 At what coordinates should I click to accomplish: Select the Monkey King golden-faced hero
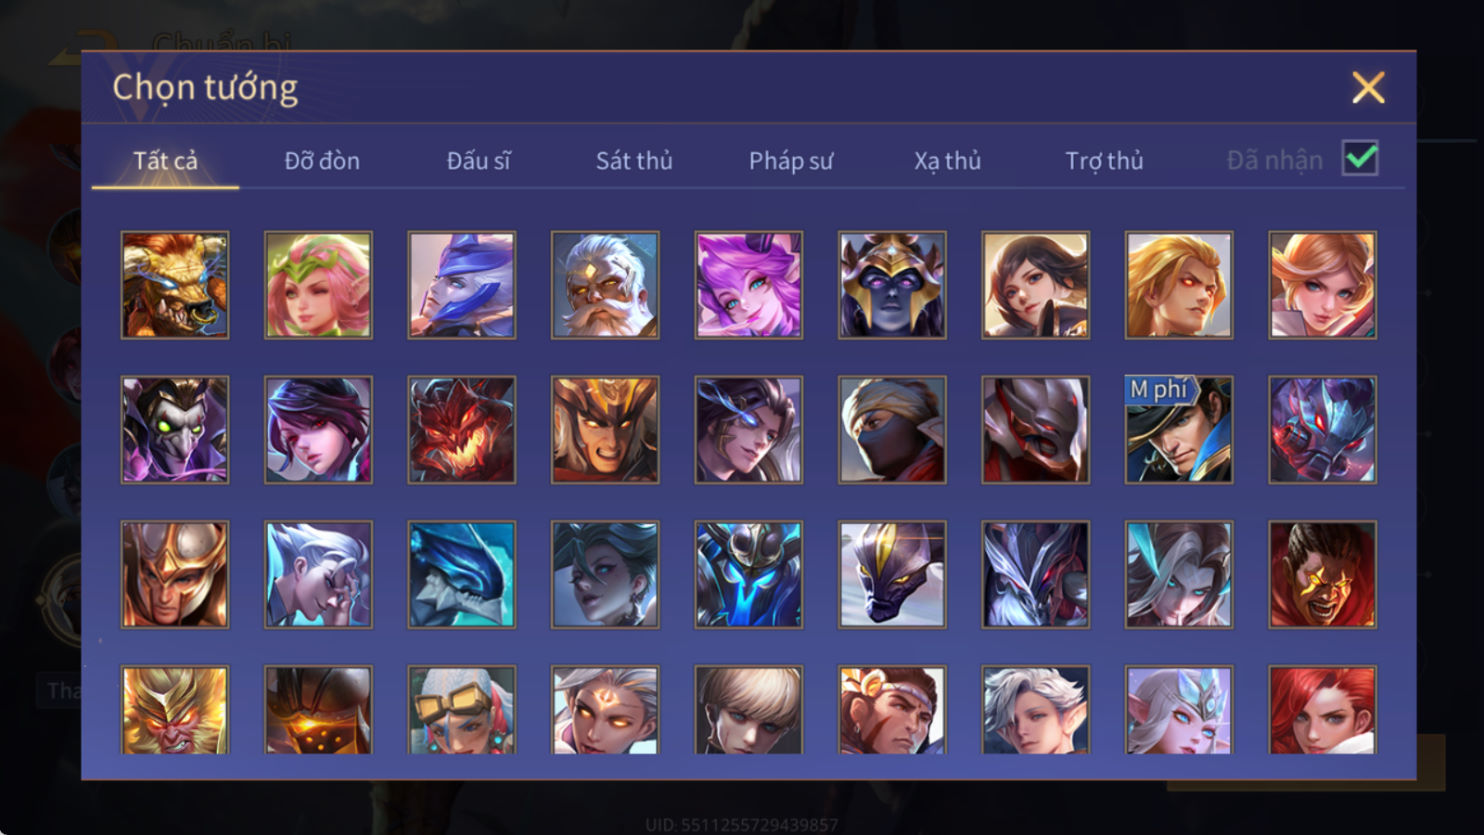pos(175,710)
